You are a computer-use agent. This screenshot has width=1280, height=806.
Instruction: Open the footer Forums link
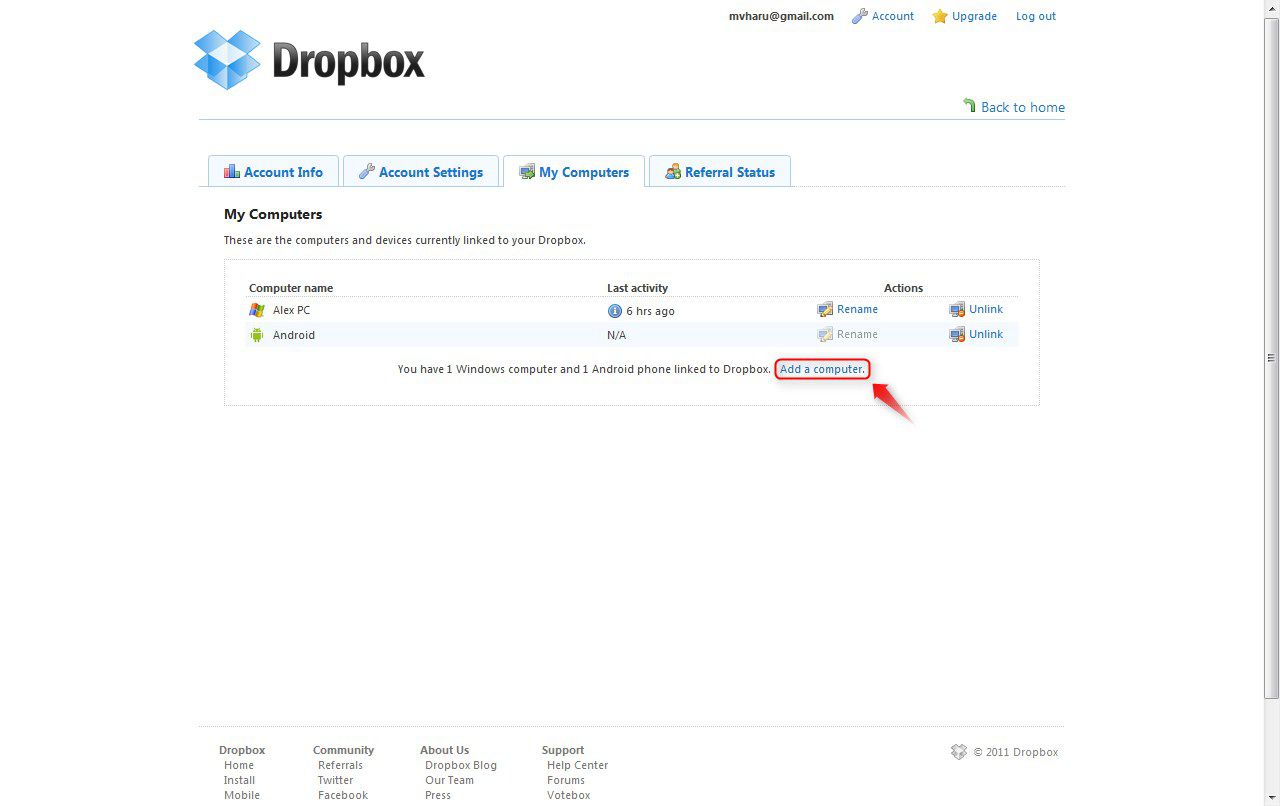click(x=566, y=780)
